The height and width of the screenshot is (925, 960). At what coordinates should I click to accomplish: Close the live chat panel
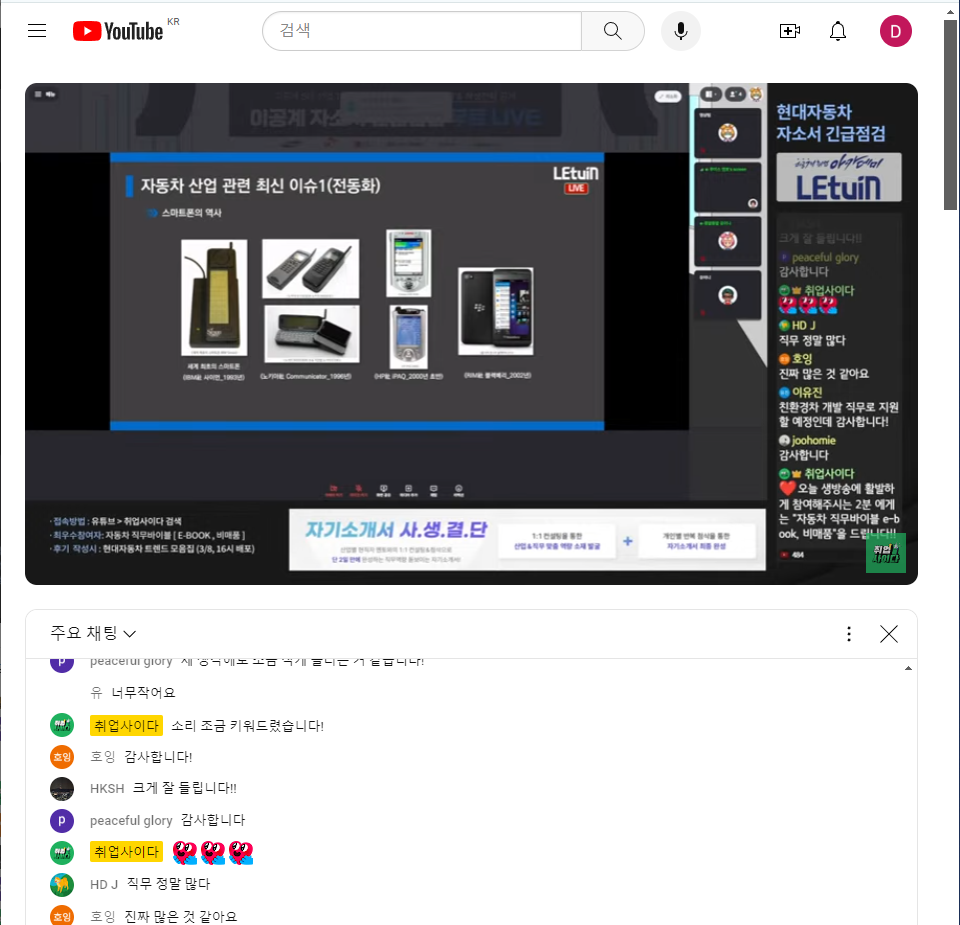(889, 634)
